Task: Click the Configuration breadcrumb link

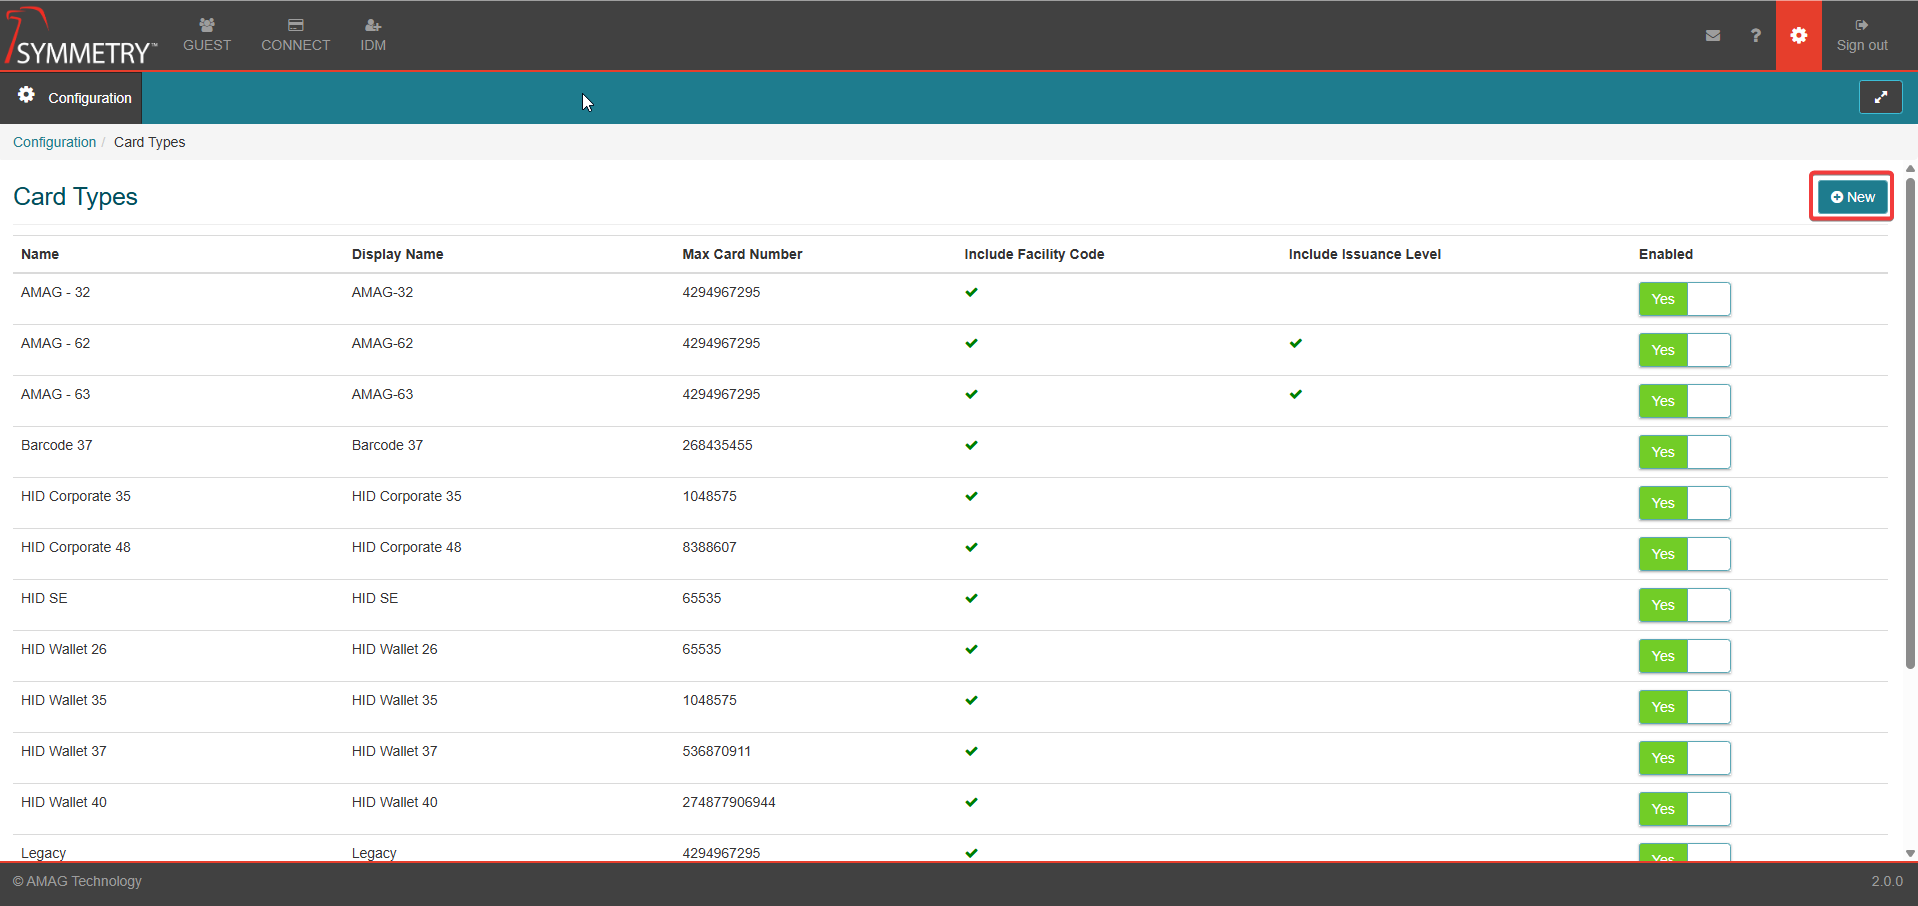Action: pos(54,142)
